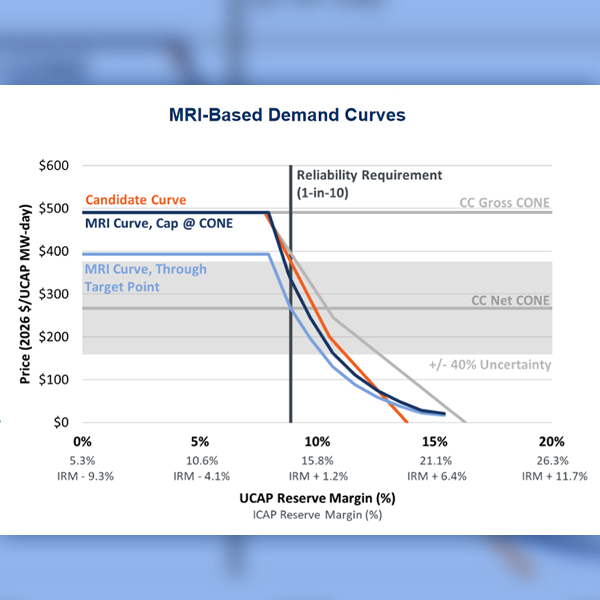Click the IRM + 1.2% label
600x600 pixels.
click(x=317, y=476)
